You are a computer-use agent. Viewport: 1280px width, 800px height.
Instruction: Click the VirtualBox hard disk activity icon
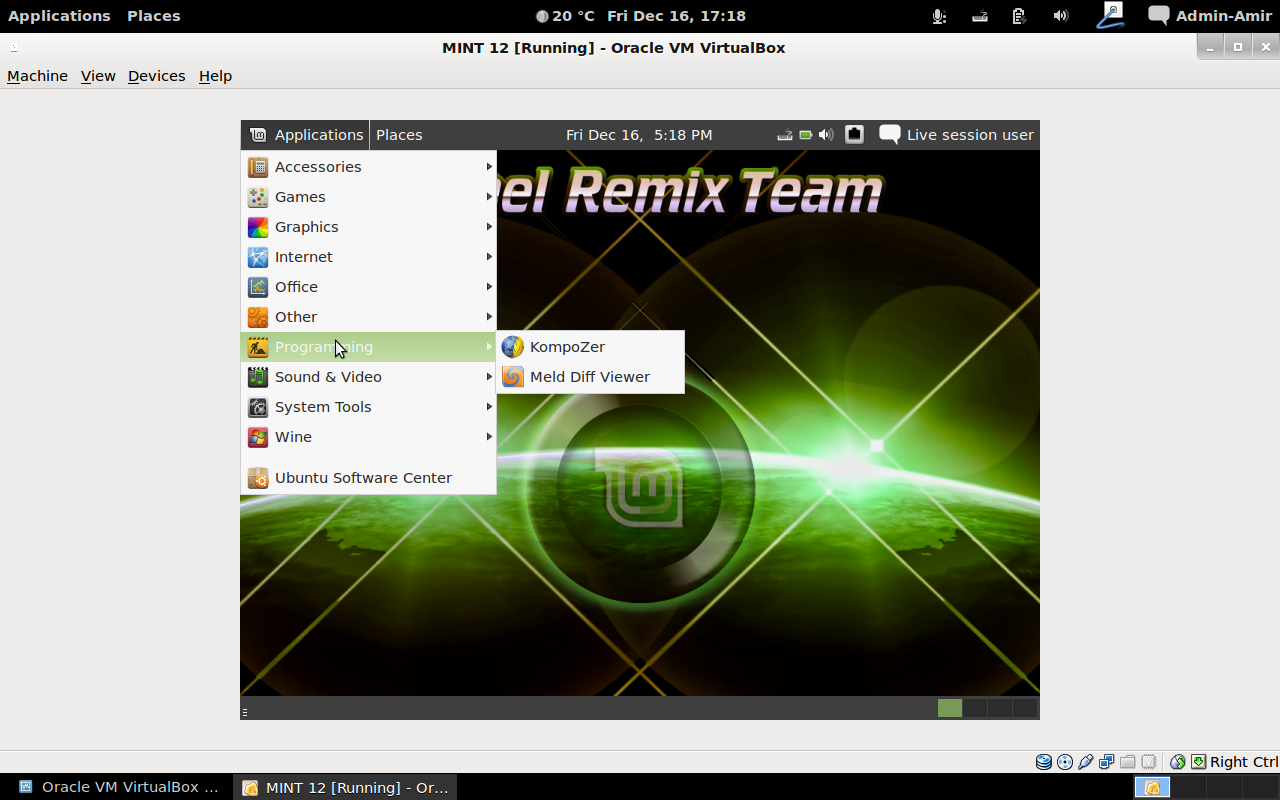(1044, 762)
